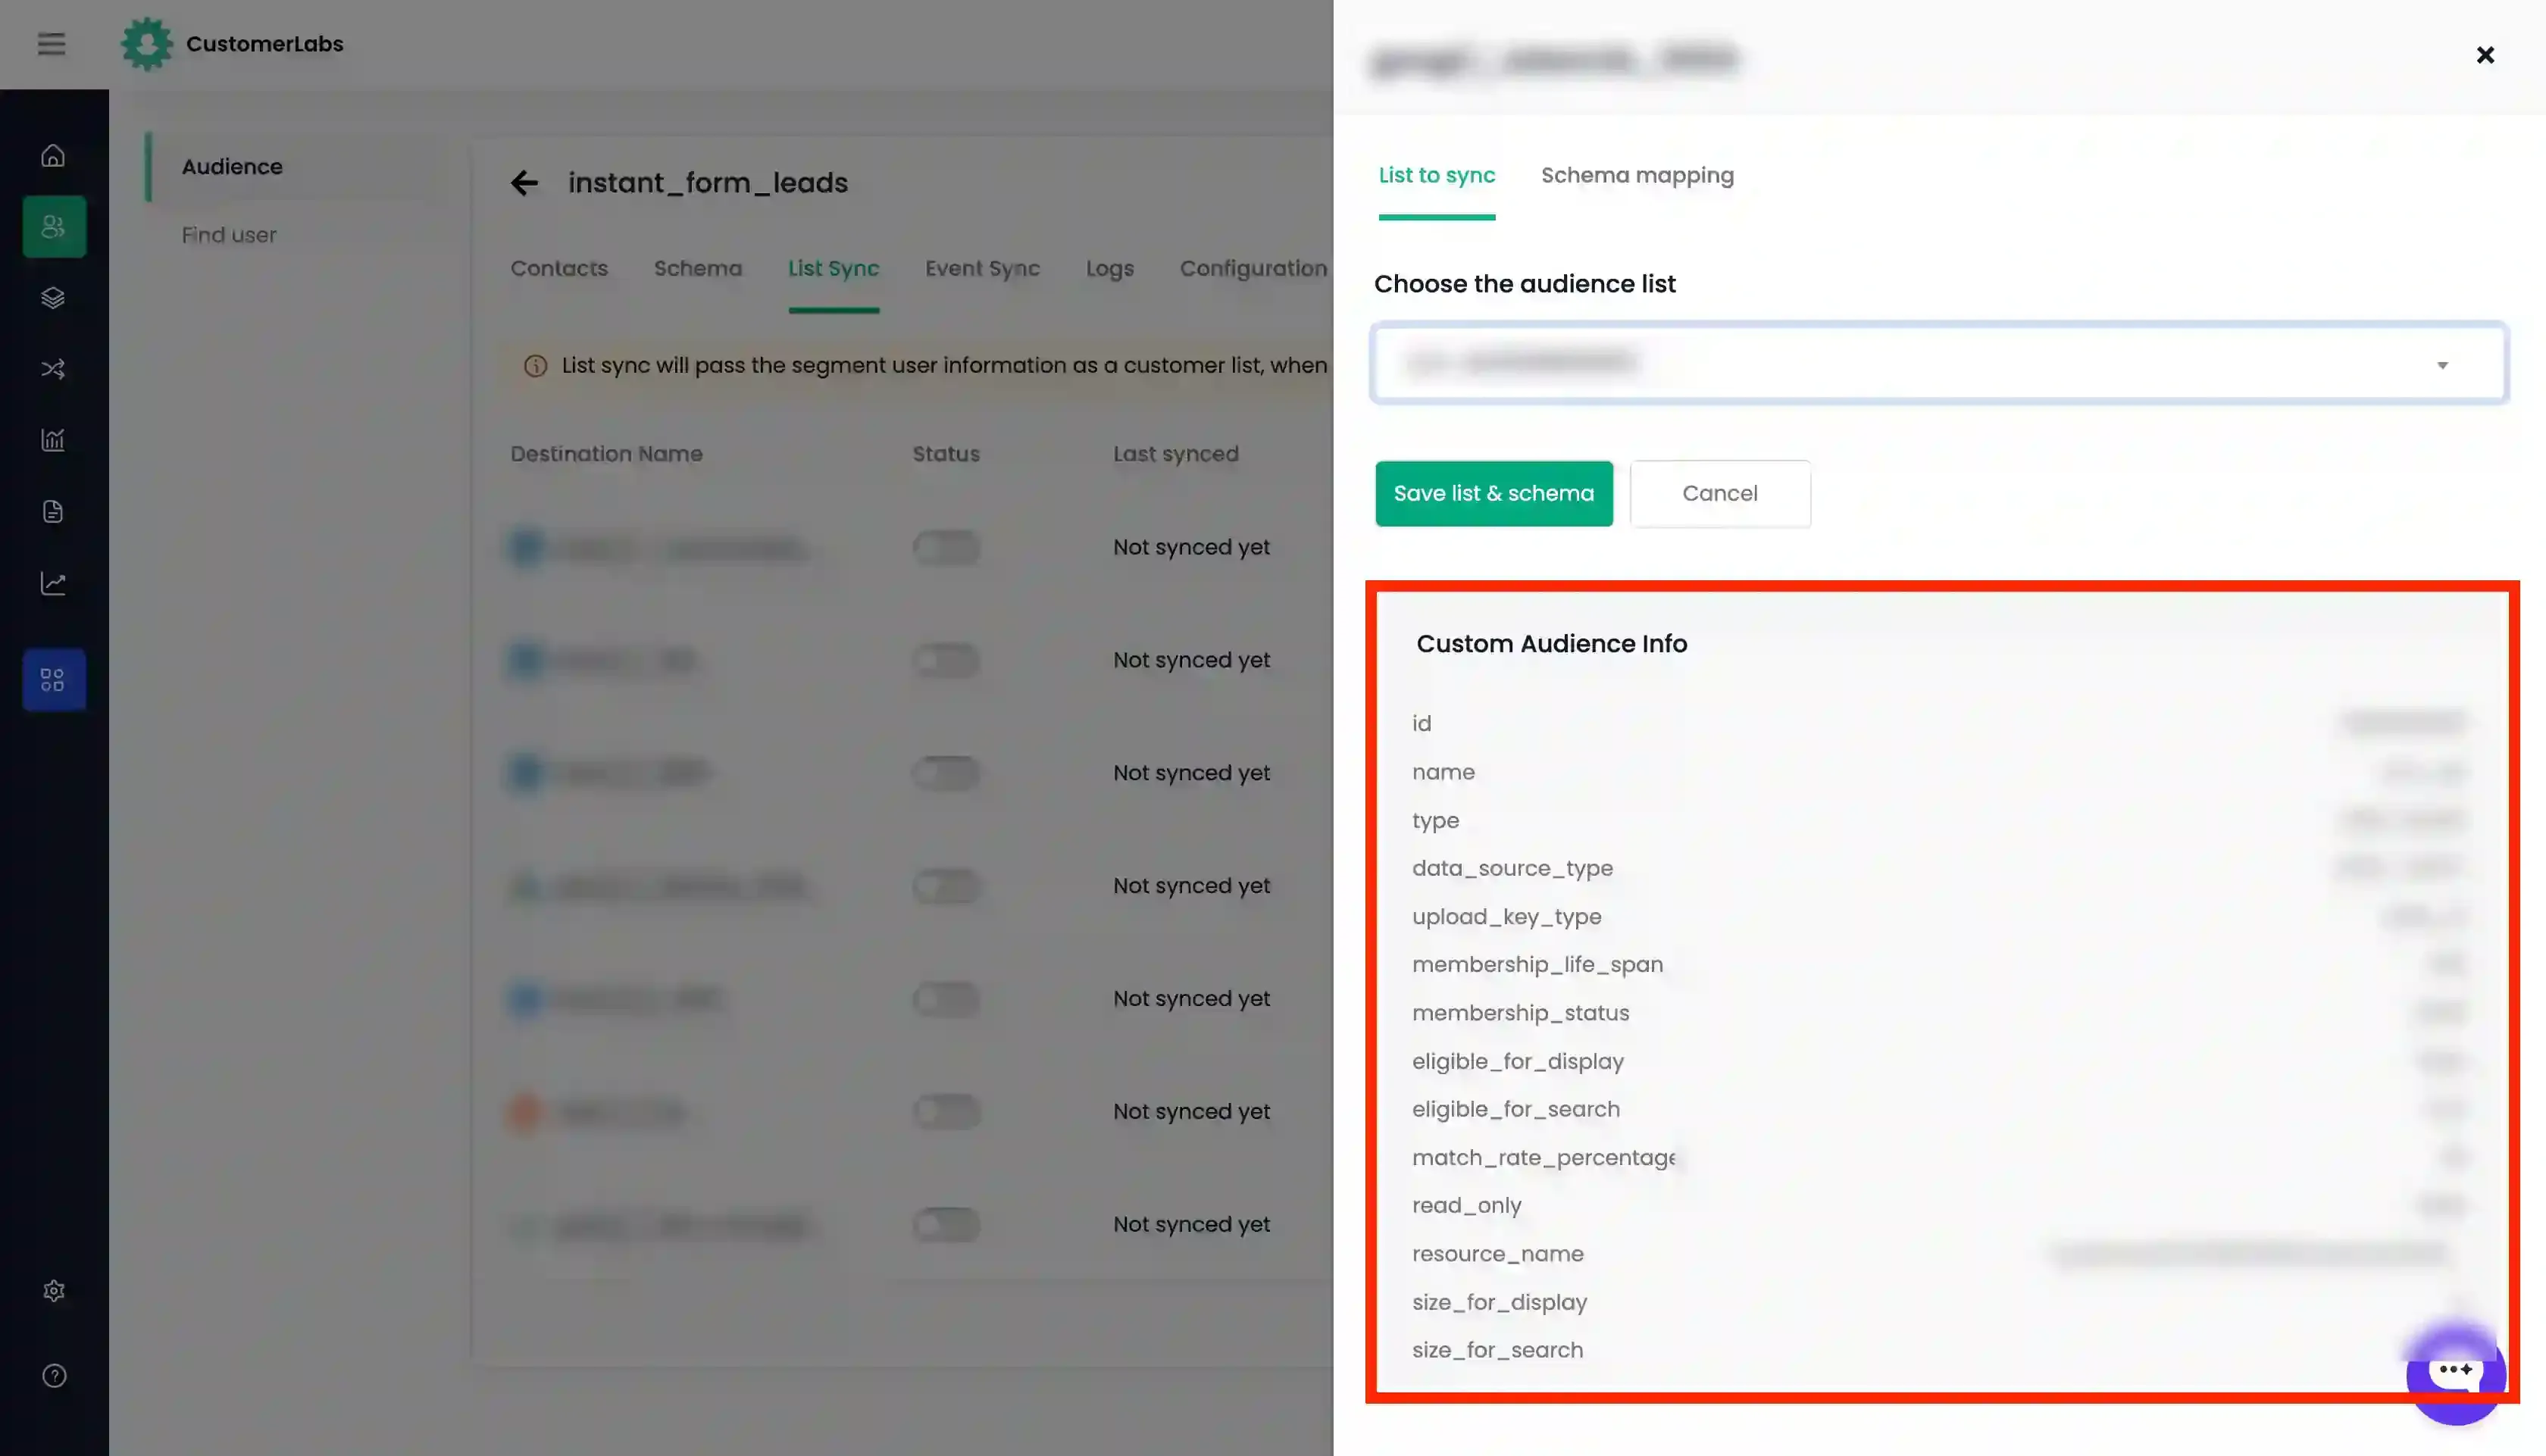The image size is (2546, 1456).
Task: Click the instant_form_leads page title
Action: 708,183
